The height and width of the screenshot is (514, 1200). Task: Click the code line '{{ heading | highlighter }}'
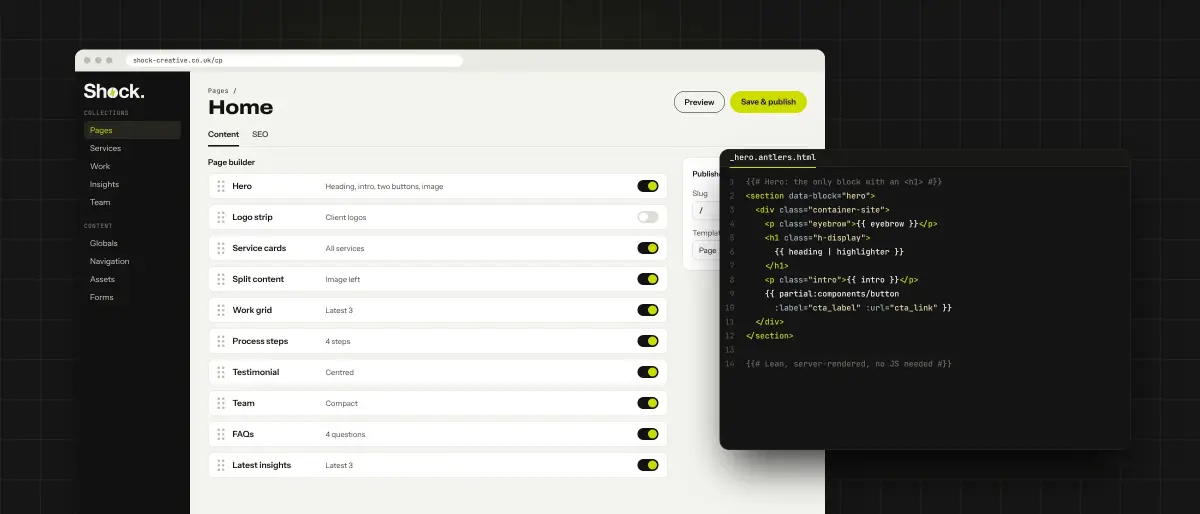pos(839,252)
